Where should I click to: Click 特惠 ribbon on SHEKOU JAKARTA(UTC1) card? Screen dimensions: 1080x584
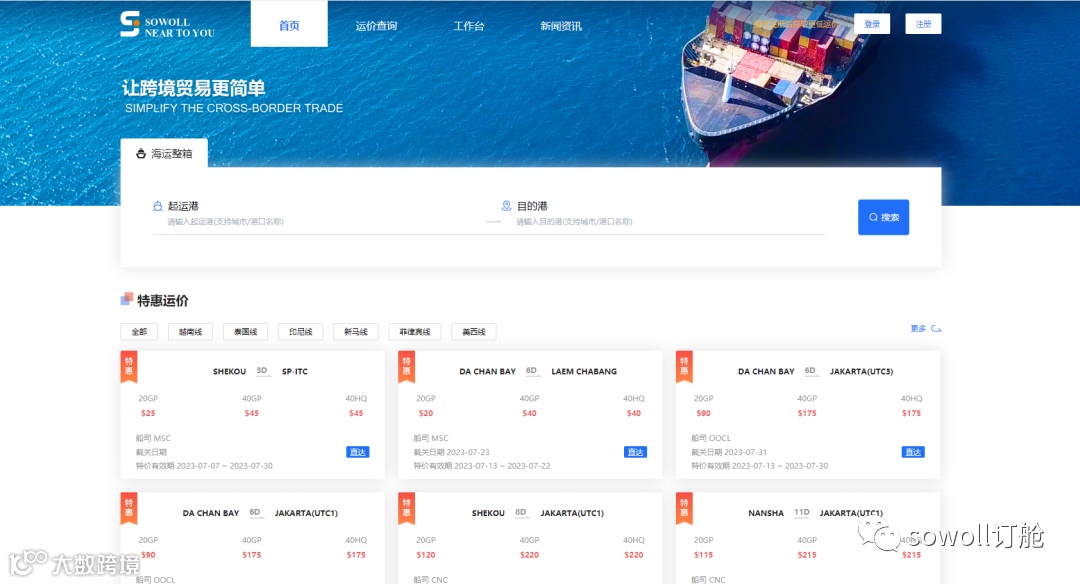click(x=406, y=508)
